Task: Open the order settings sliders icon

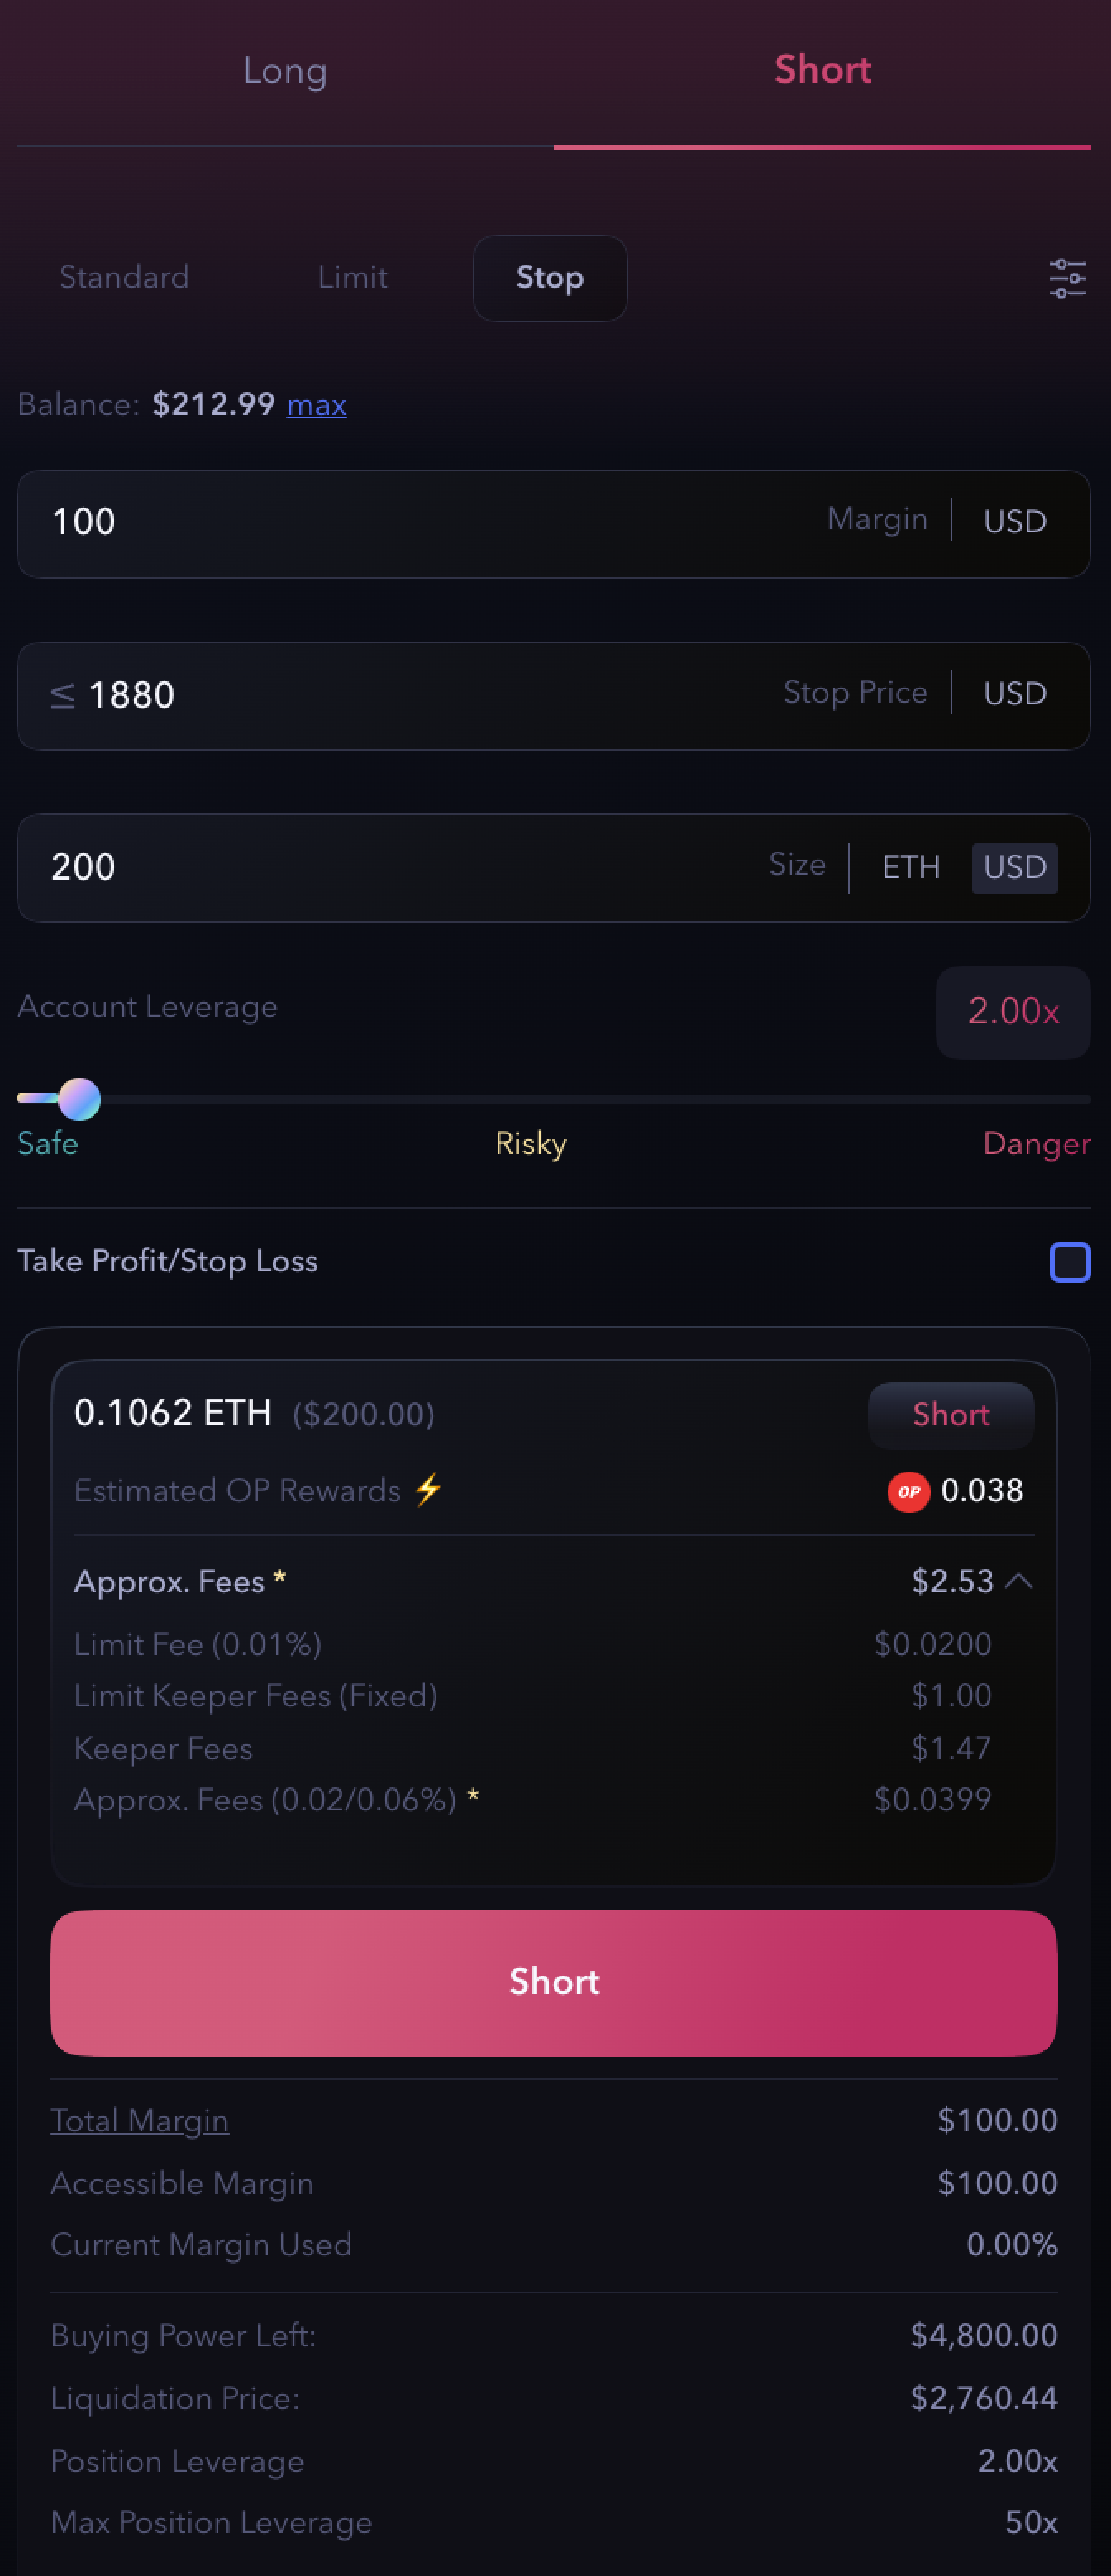Action: (1067, 278)
